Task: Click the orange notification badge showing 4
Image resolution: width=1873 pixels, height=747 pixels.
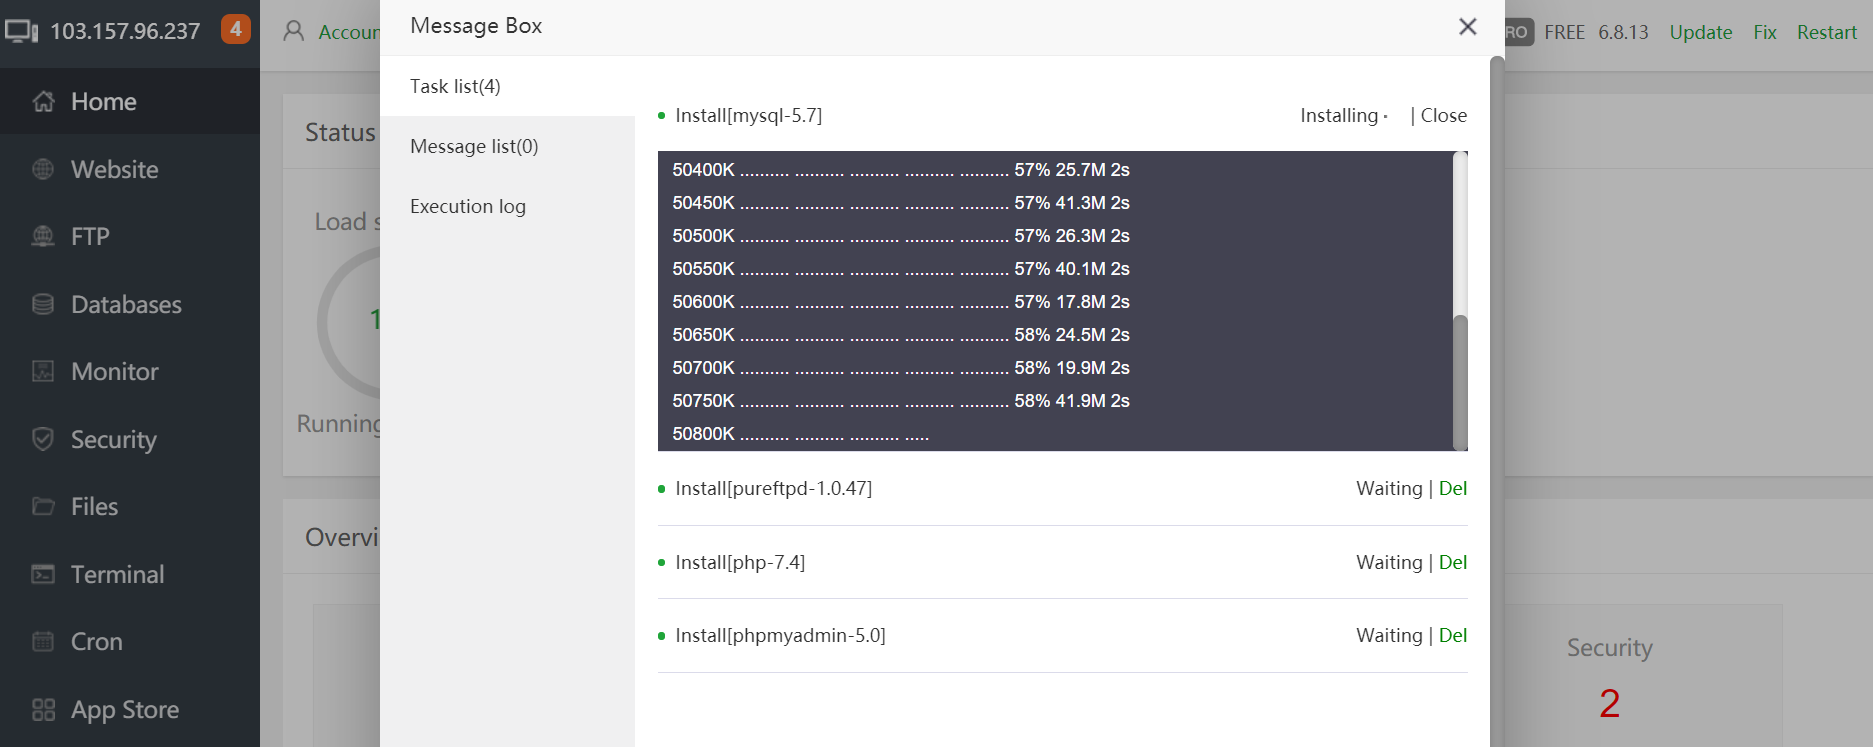Action: coord(236,29)
